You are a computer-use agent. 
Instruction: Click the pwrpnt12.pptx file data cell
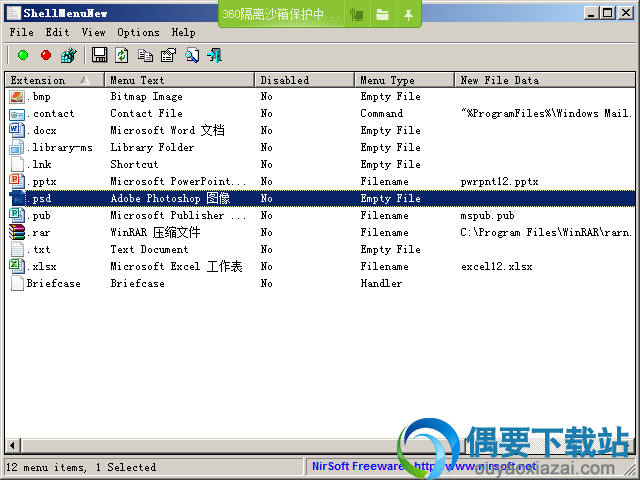499,182
